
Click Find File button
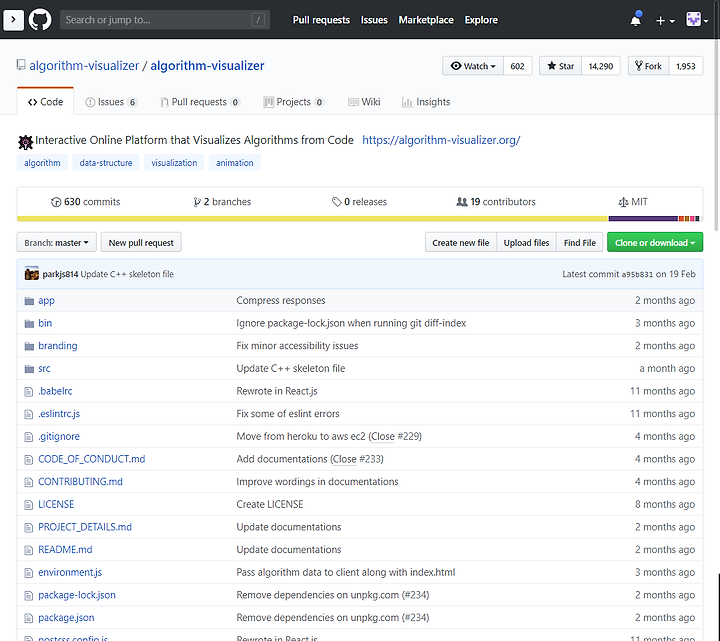tap(579, 242)
